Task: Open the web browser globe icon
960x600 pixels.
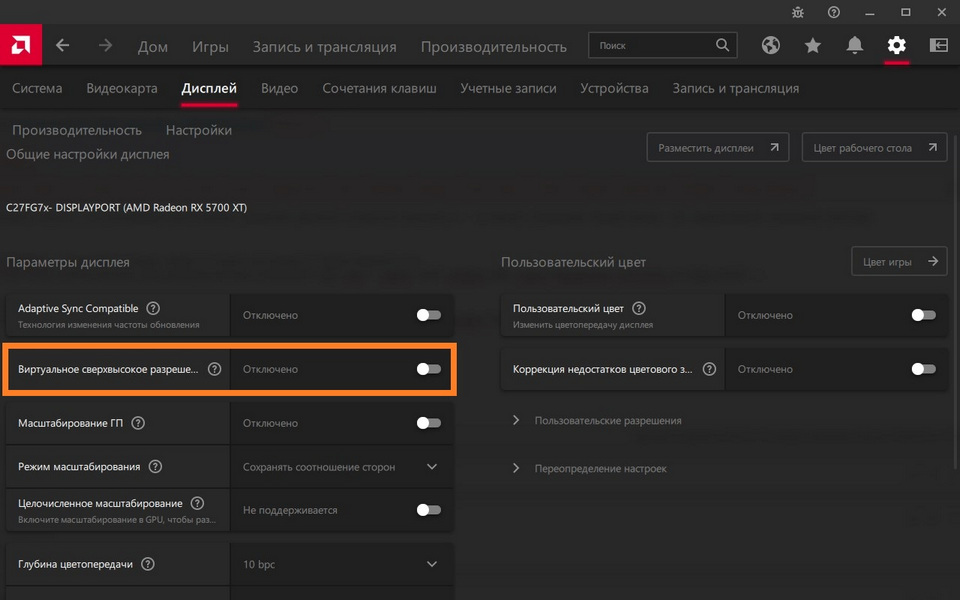Action: pos(771,45)
